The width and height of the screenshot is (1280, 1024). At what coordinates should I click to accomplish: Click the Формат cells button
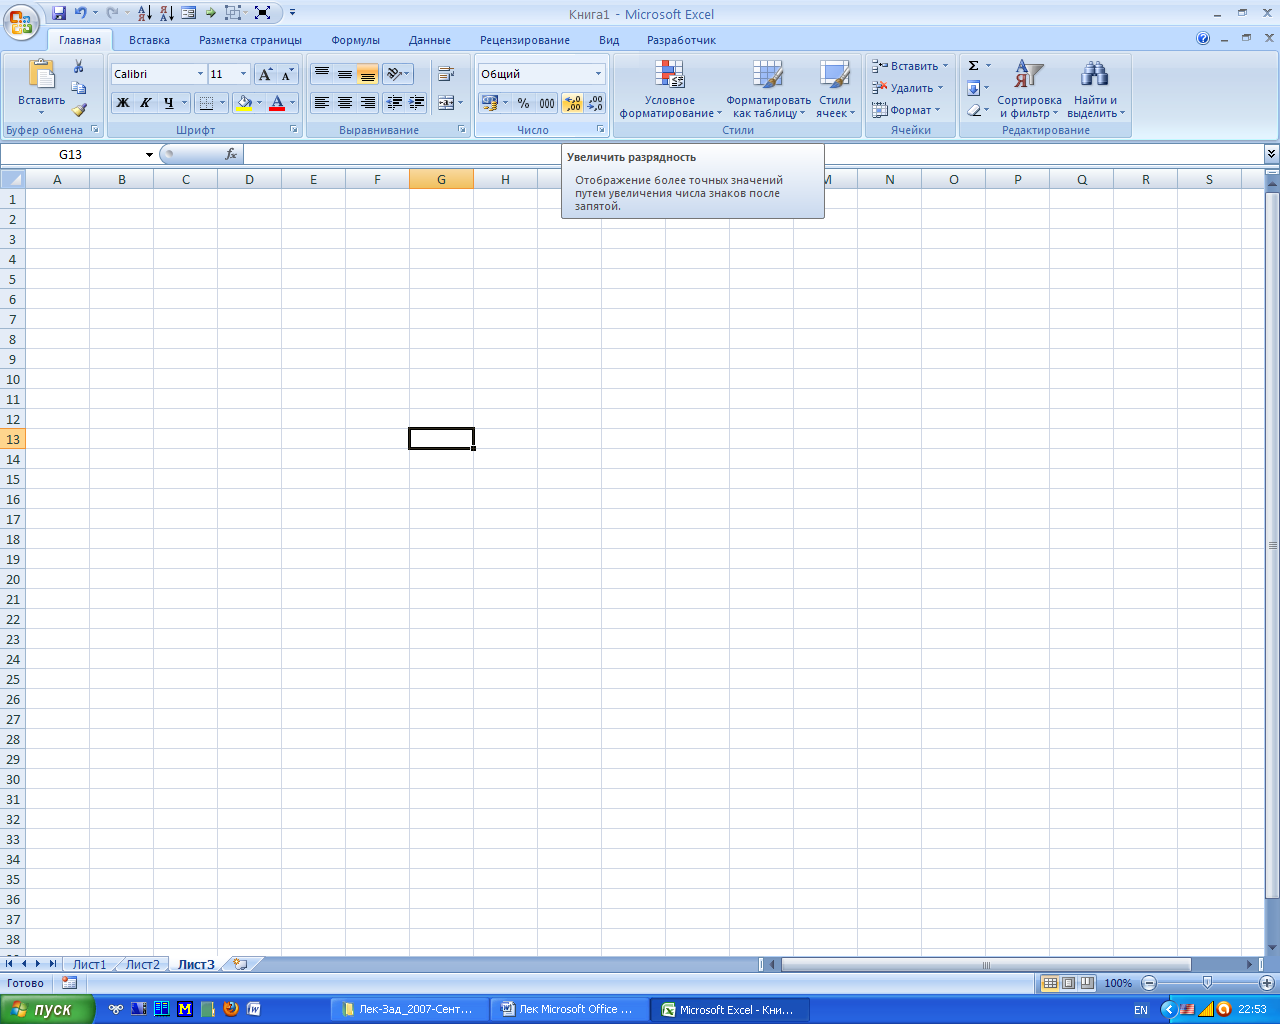tap(907, 110)
